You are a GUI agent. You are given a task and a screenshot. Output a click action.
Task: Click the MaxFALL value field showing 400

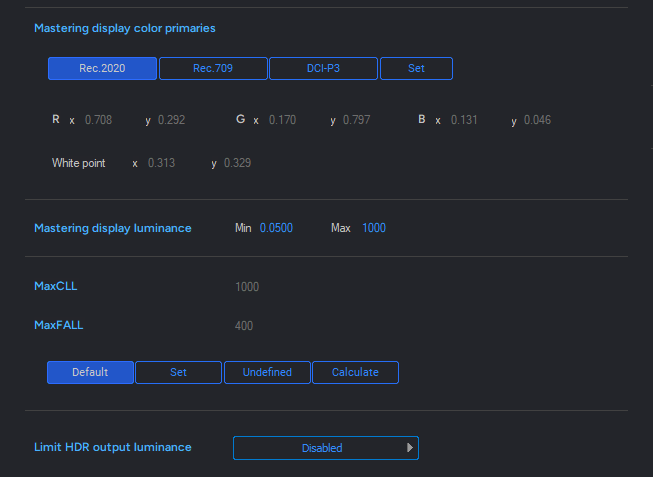[x=244, y=325]
